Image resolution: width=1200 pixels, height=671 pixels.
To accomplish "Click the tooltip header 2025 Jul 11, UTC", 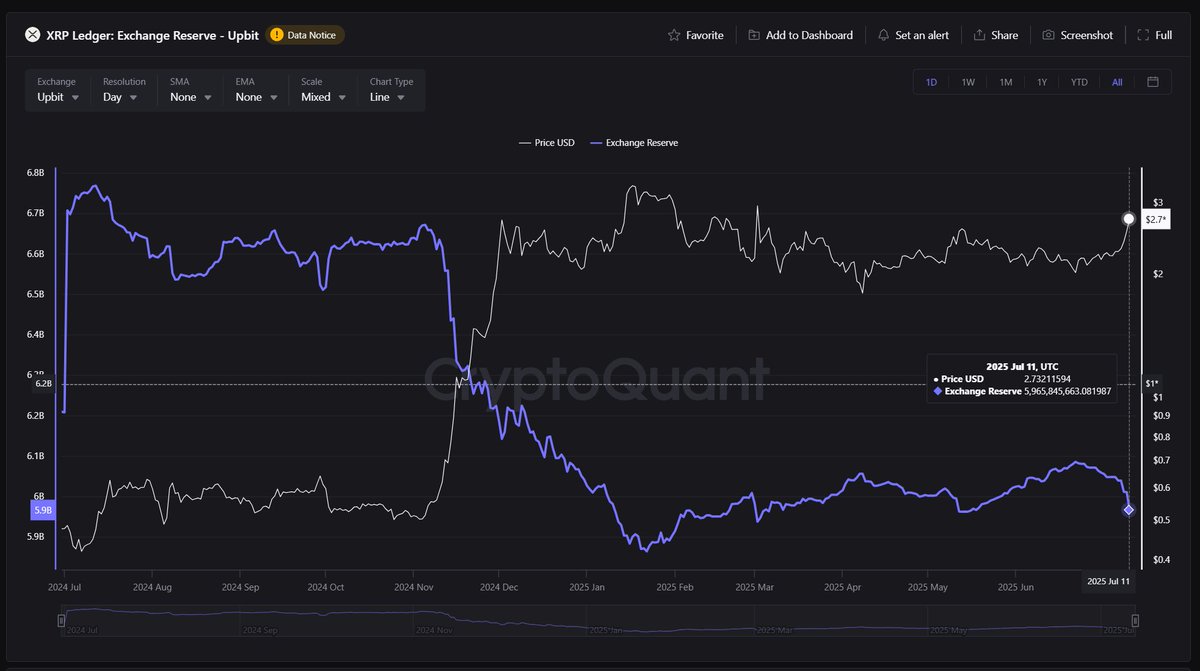I will click(1021, 366).
